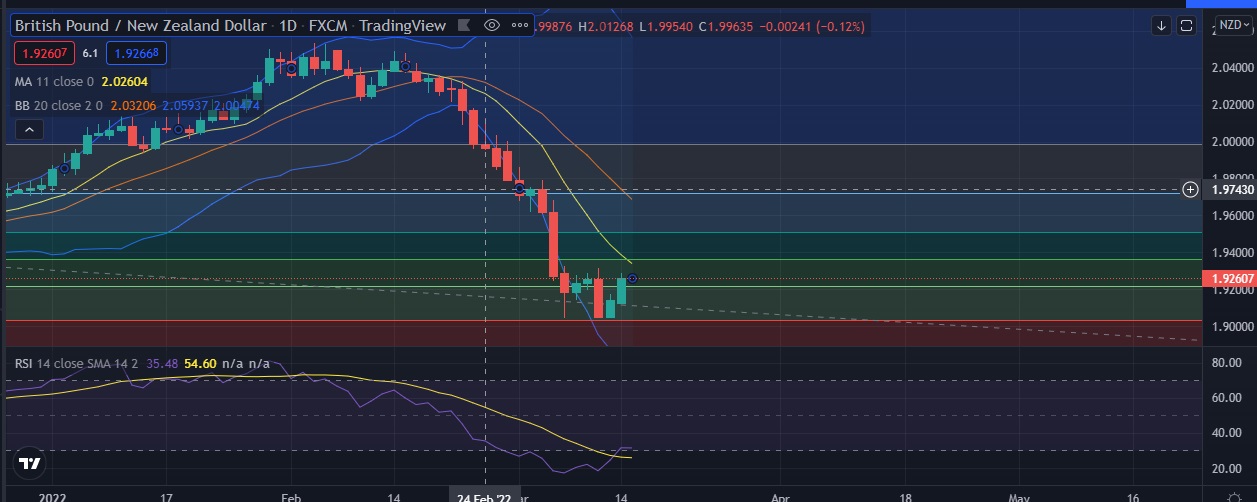Collapse the indicator legend with the chevron
1257x502 pixels.
point(28,129)
